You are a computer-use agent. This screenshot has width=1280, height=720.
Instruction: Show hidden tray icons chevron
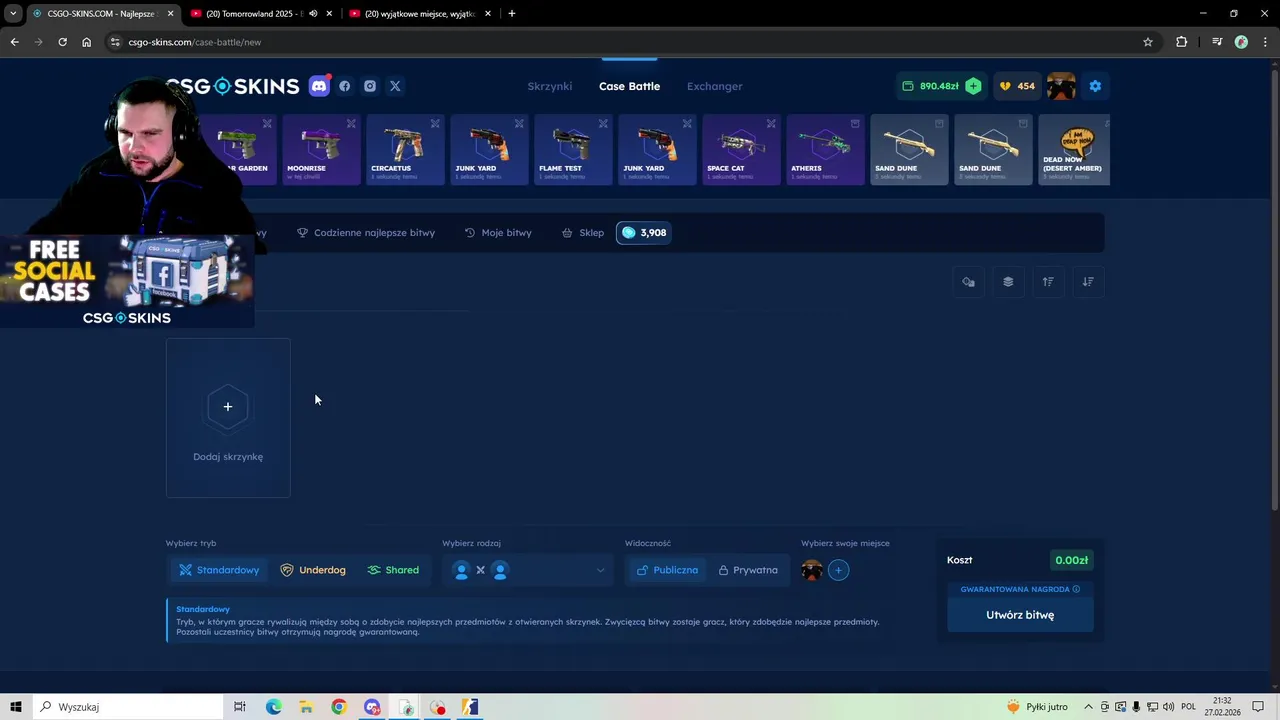click(1089, 707)
